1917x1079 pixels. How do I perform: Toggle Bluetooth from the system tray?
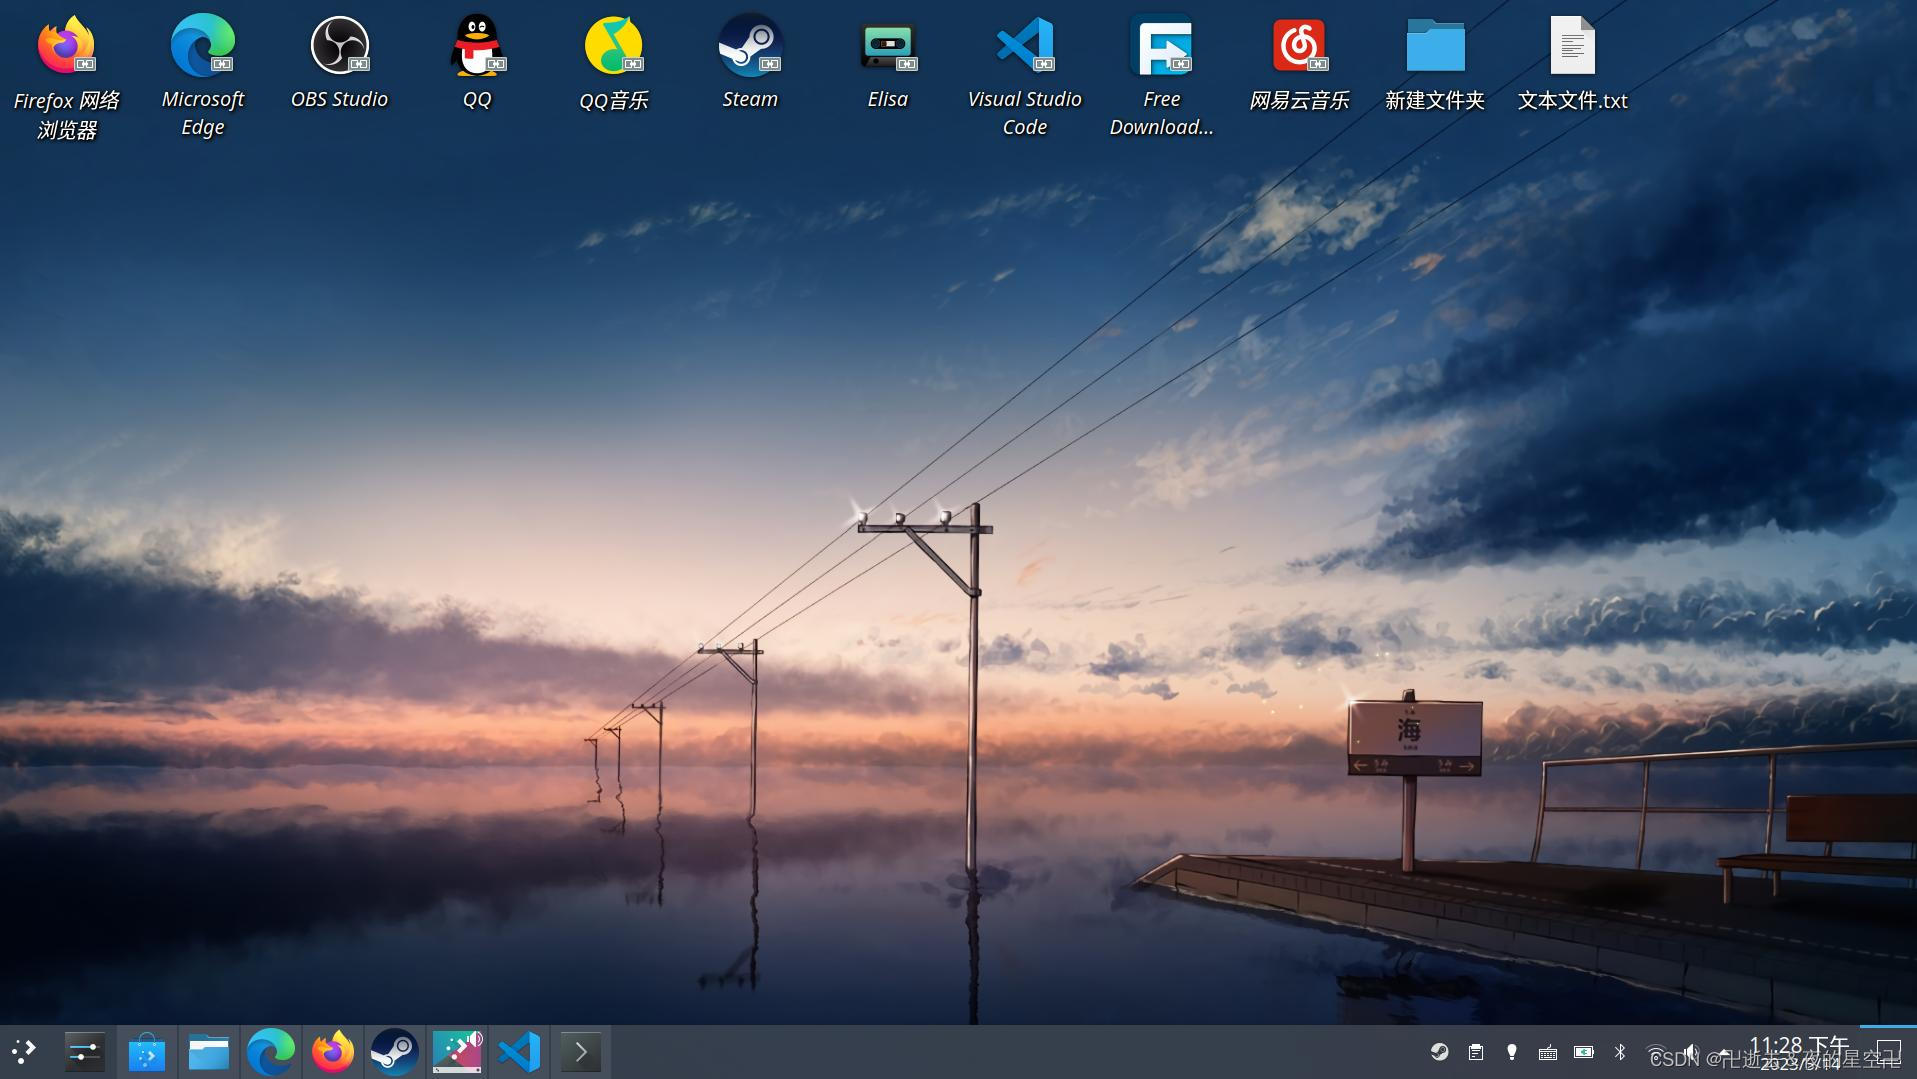coord(1620,1052)
